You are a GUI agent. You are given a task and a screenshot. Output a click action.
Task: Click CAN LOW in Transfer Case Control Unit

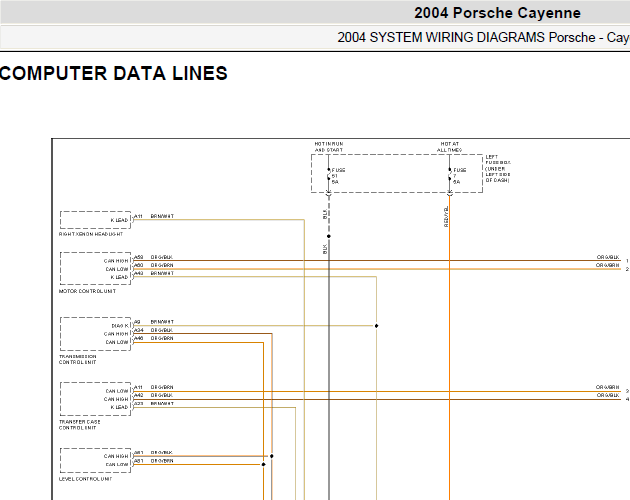tap(117, 391)
